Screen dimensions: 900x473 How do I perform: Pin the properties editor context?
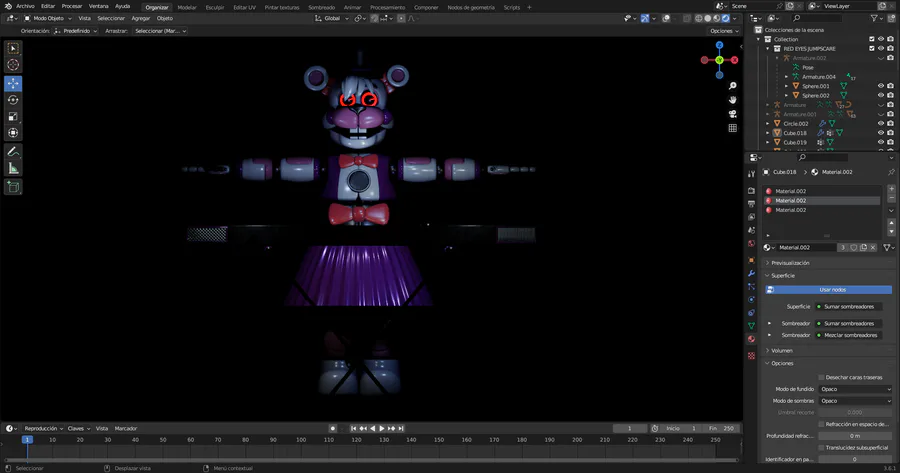tap(891, 172)
